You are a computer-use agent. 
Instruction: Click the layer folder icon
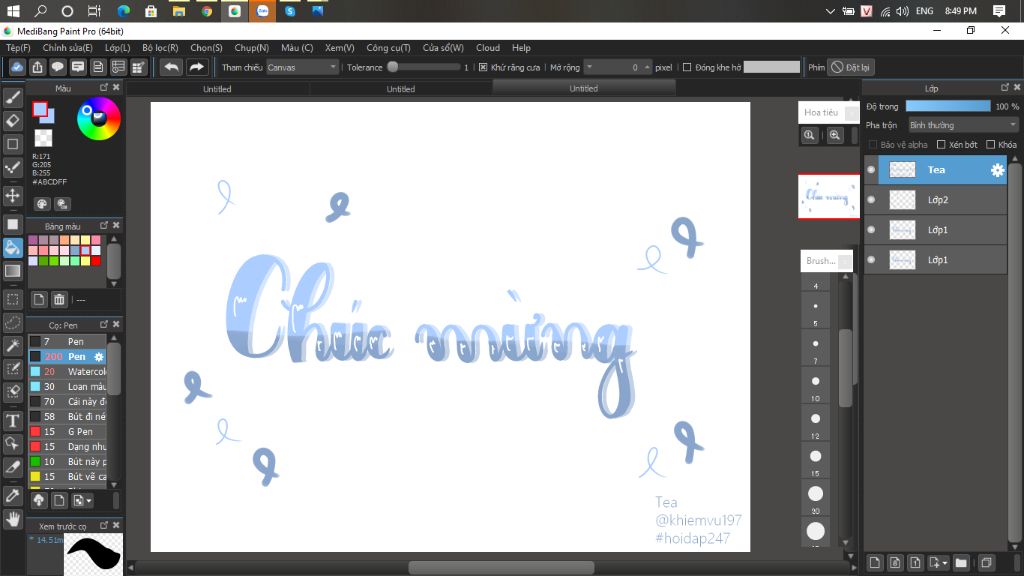pyautogui.click(x=961, y=562)
